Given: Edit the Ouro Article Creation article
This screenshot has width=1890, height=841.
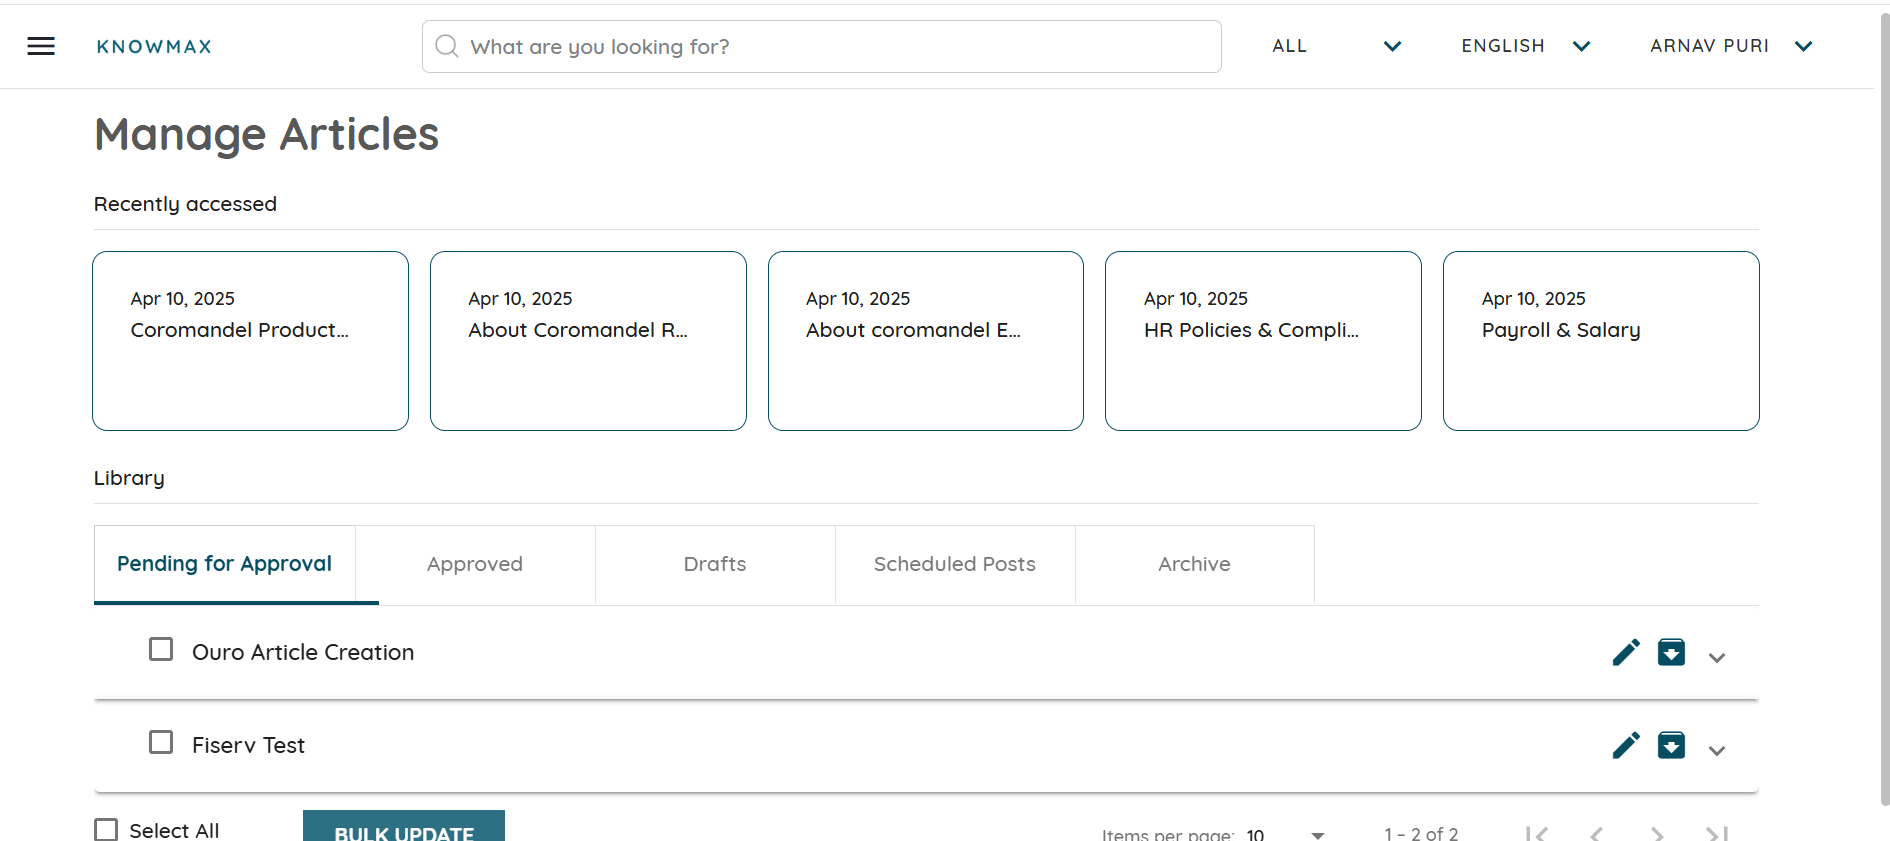Looking at the screenshot, I should click(x=1626, y=652).
